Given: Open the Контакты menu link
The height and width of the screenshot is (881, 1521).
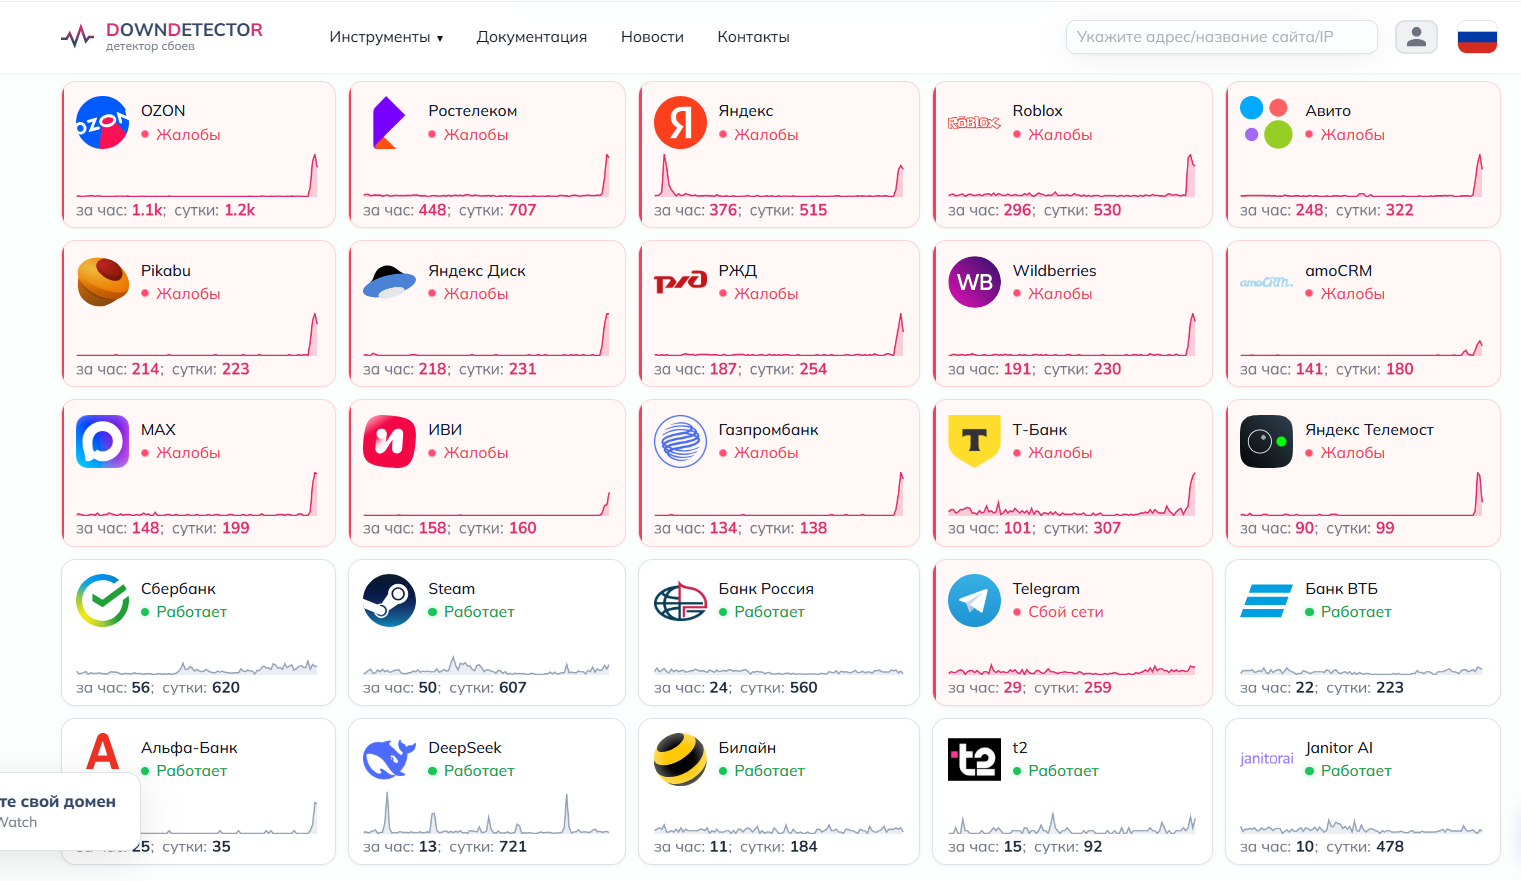Looking at the screenshot, I should (753, 37).
